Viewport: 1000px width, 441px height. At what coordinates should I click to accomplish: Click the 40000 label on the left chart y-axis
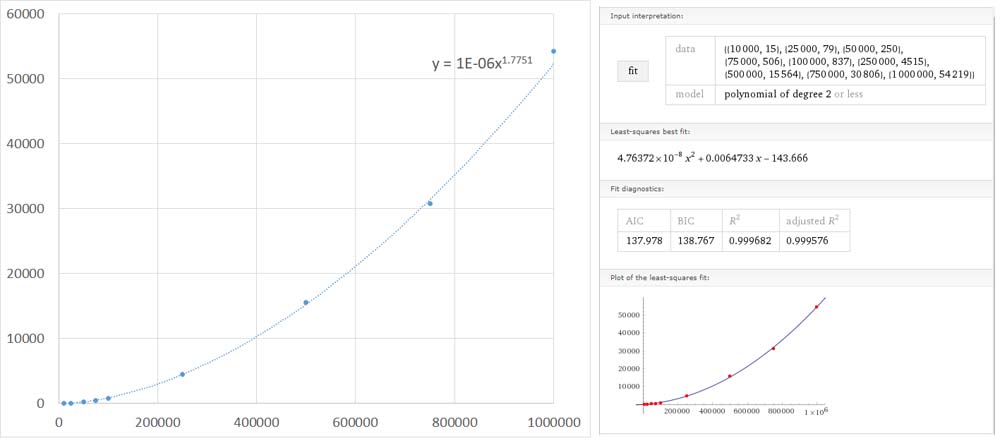coord(24,144)
